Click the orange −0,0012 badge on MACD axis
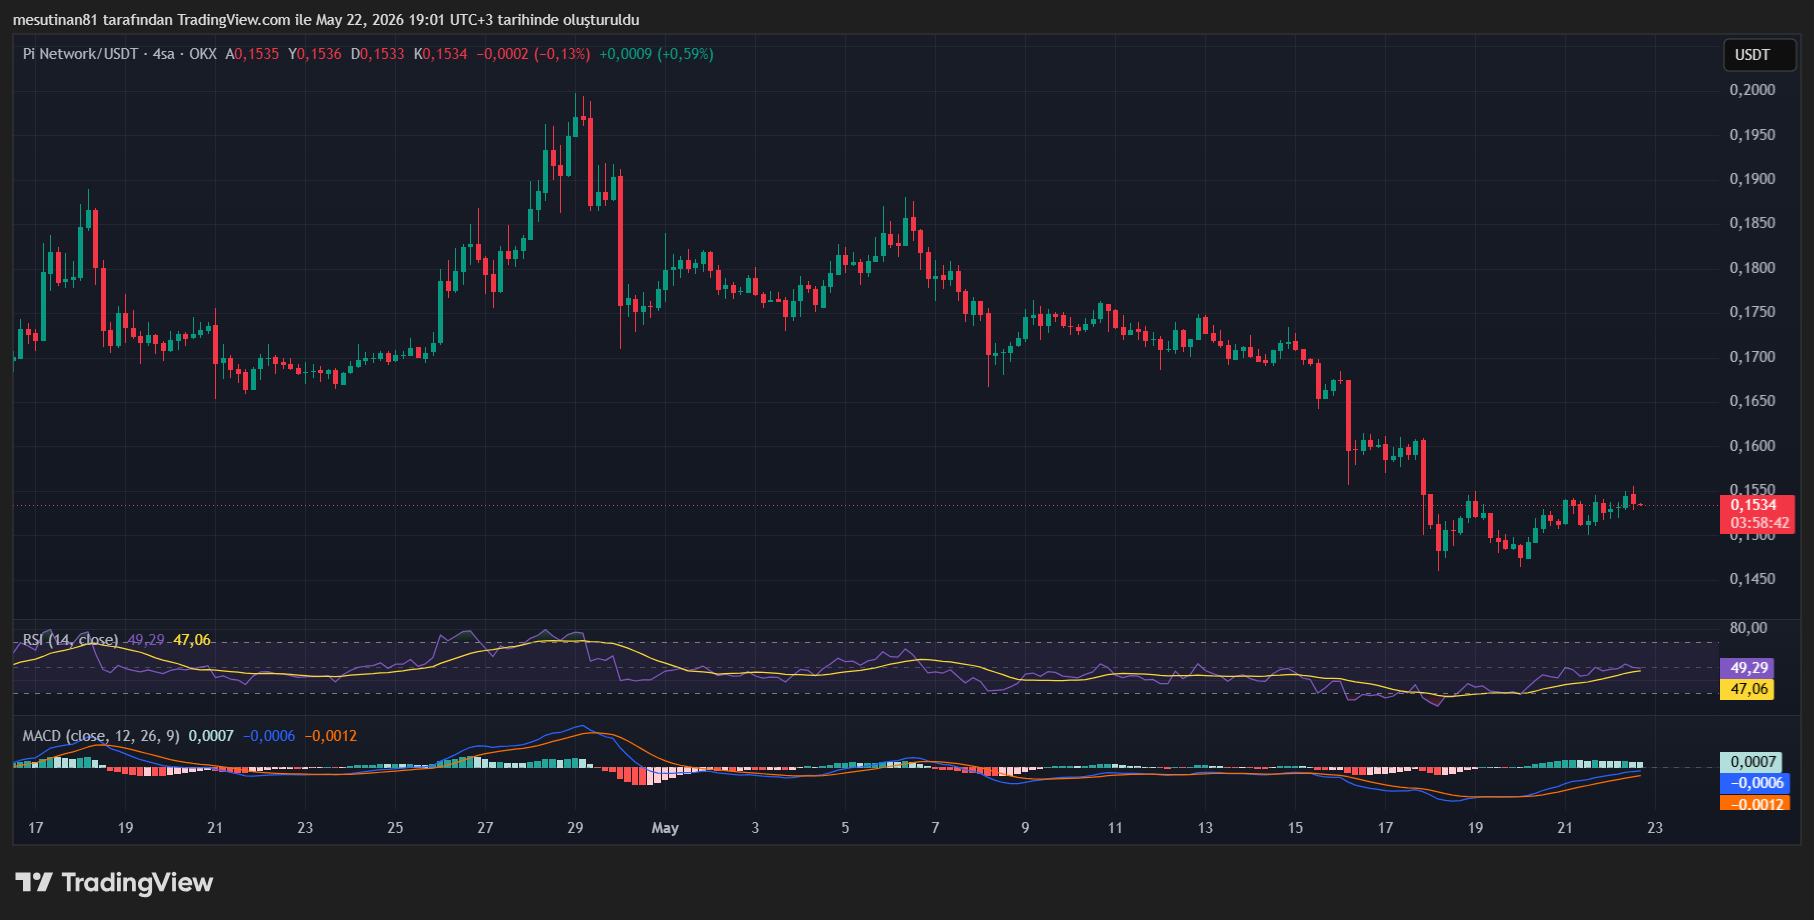Screen dimensions: 1814x920 pos(1755,804)
